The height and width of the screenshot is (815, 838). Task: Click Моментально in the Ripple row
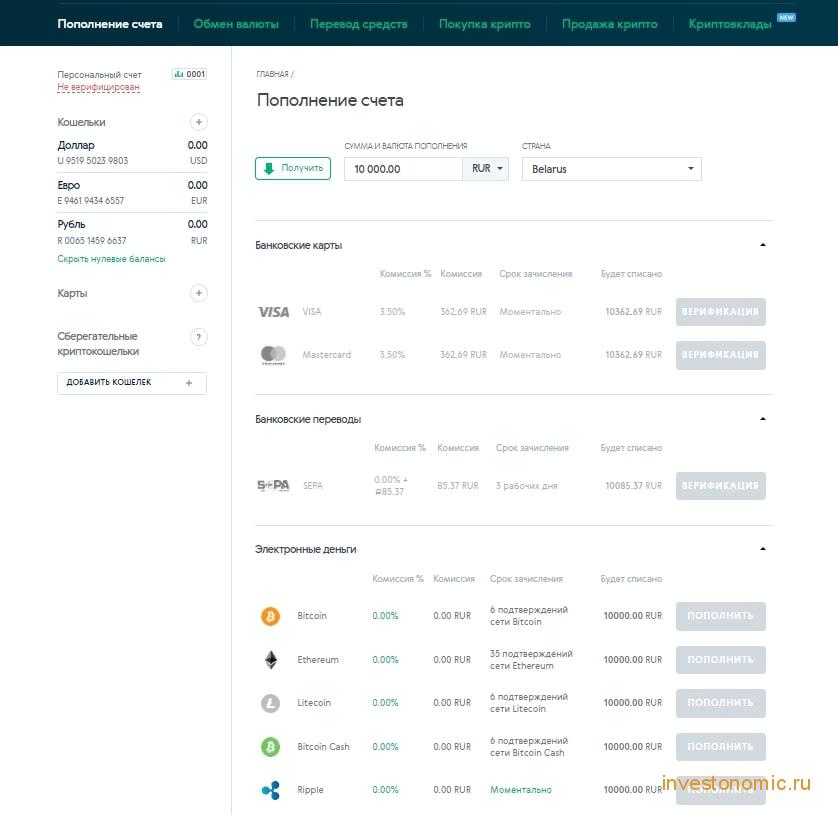[x=521, y=790]
